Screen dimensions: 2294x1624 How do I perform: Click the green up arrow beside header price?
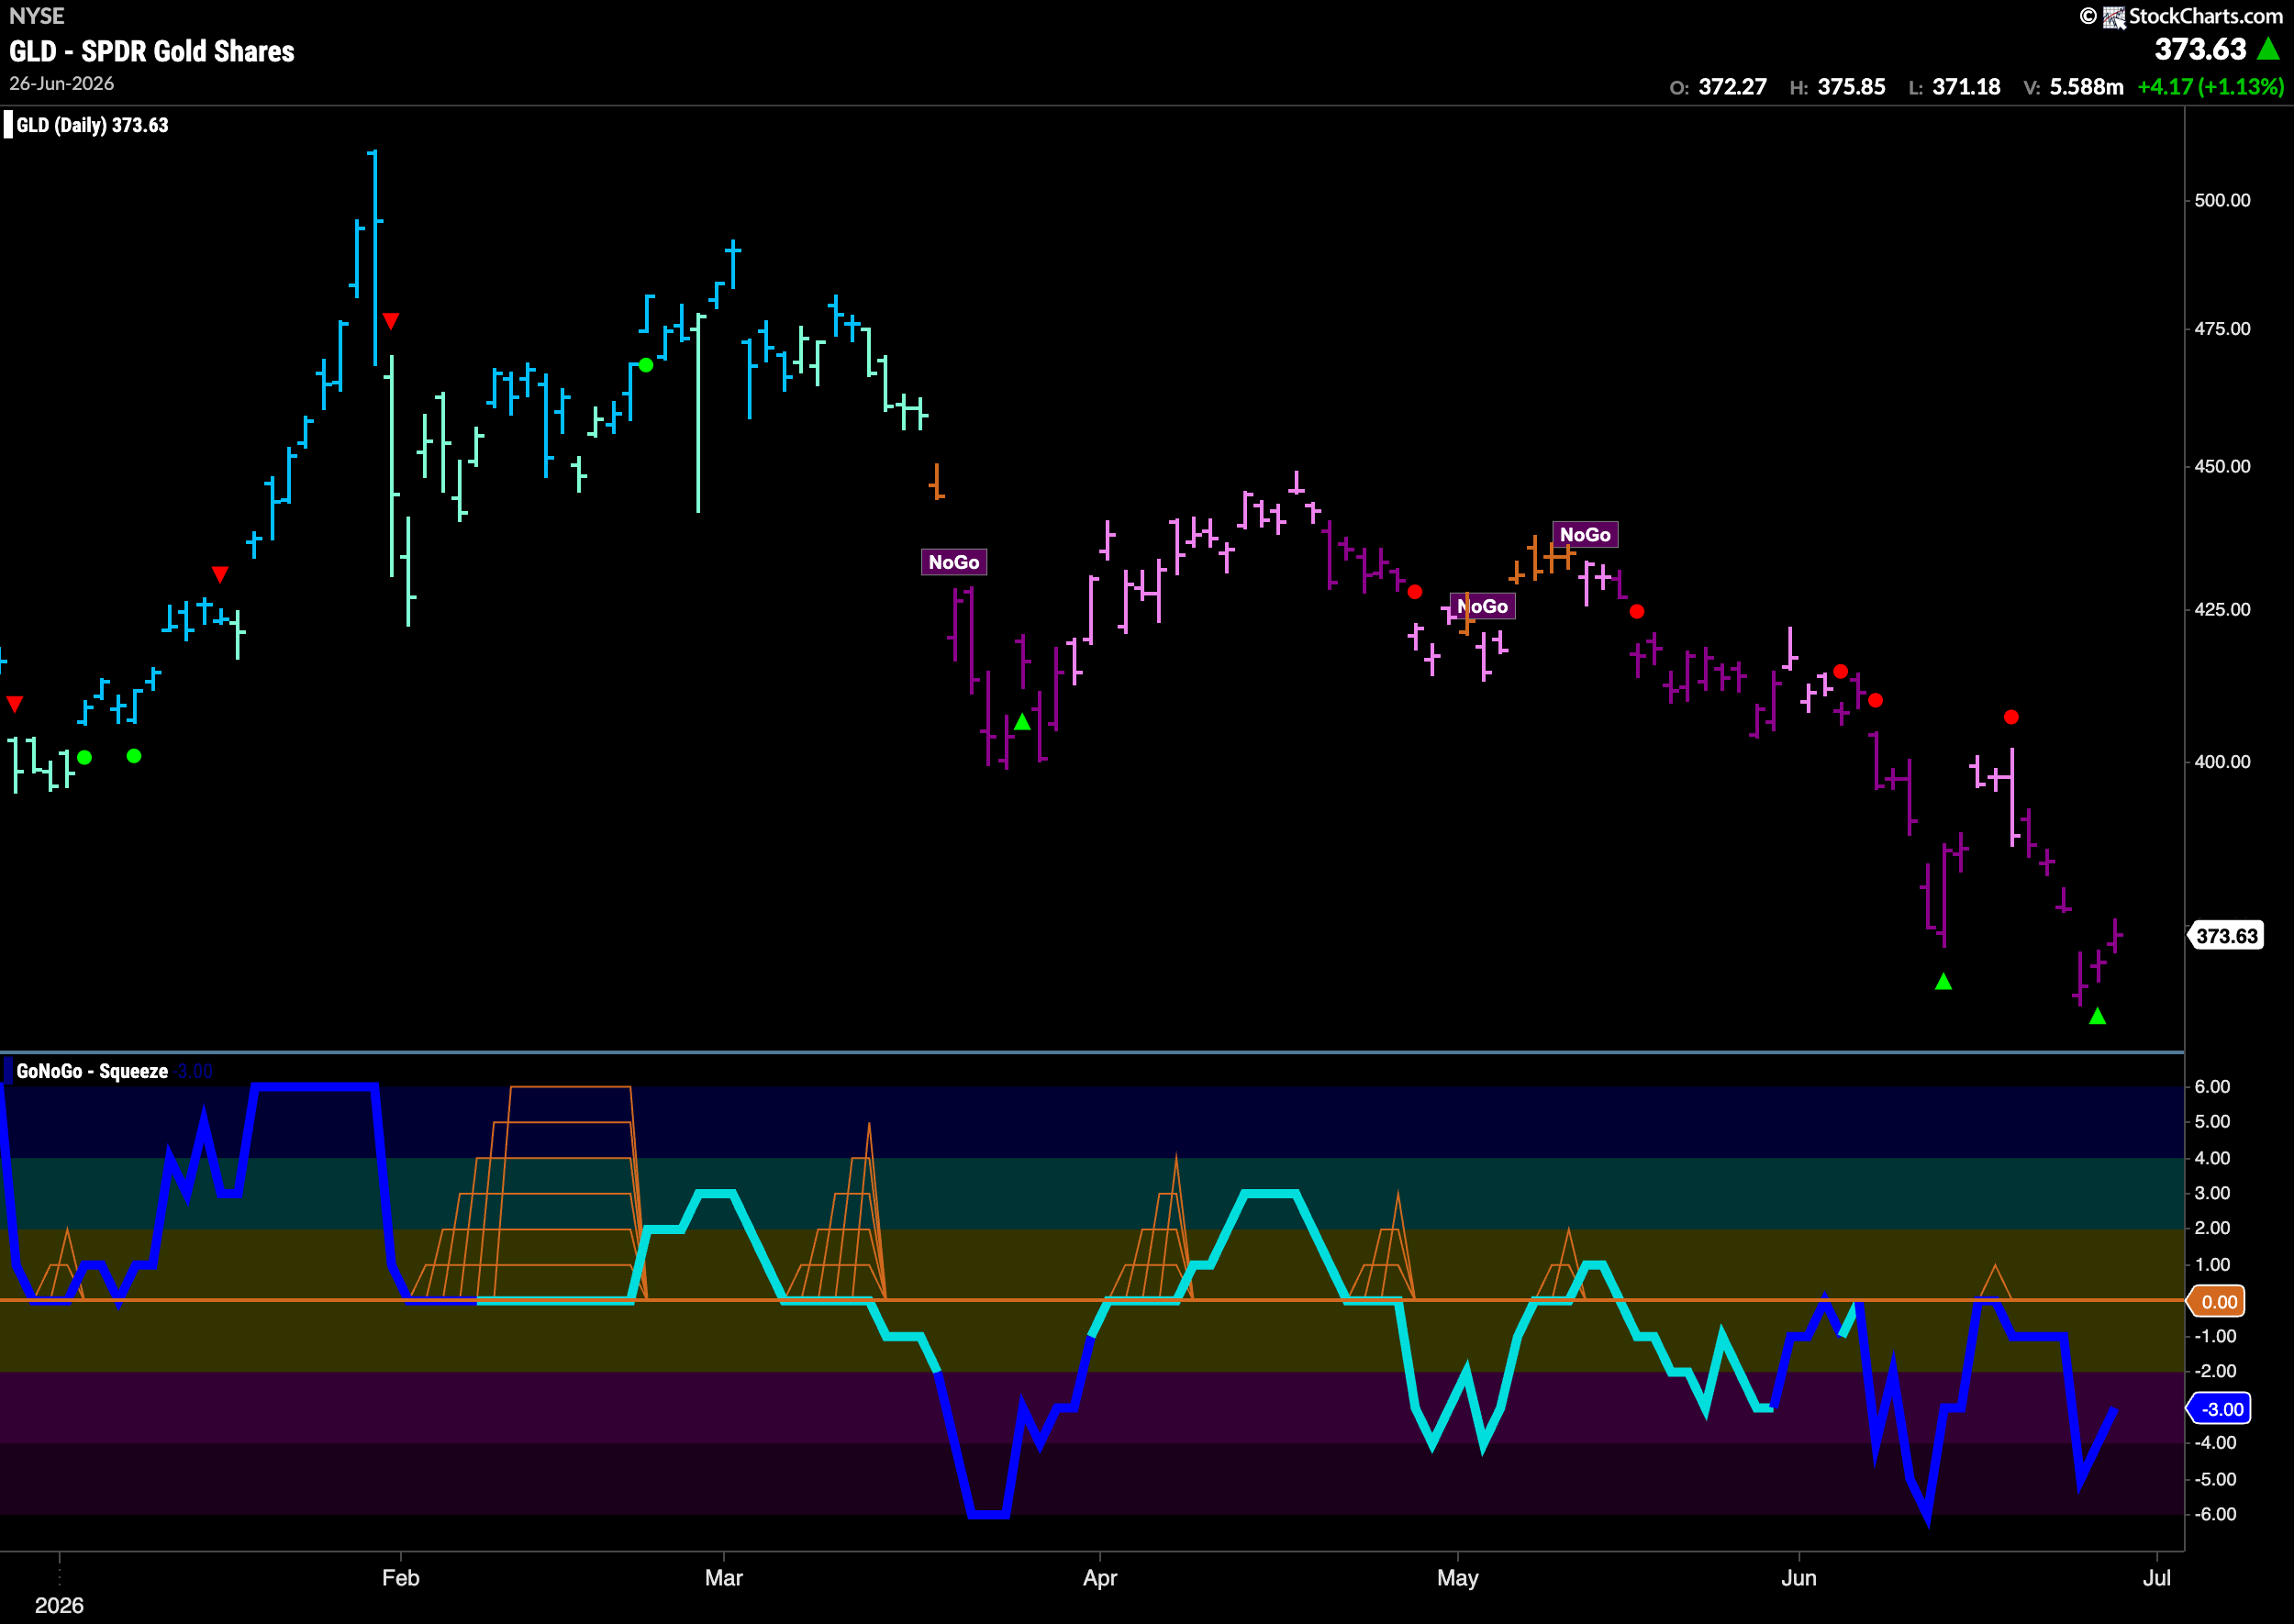[x=2268, y=48]
